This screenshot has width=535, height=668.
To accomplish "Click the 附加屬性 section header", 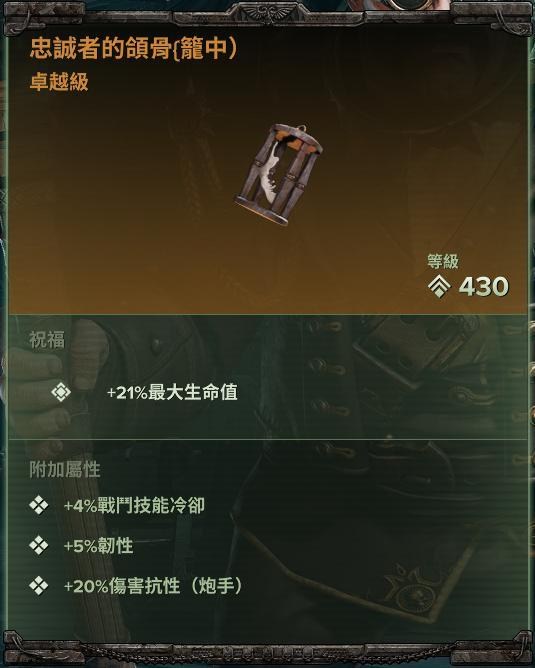I will tap(65, 469).
